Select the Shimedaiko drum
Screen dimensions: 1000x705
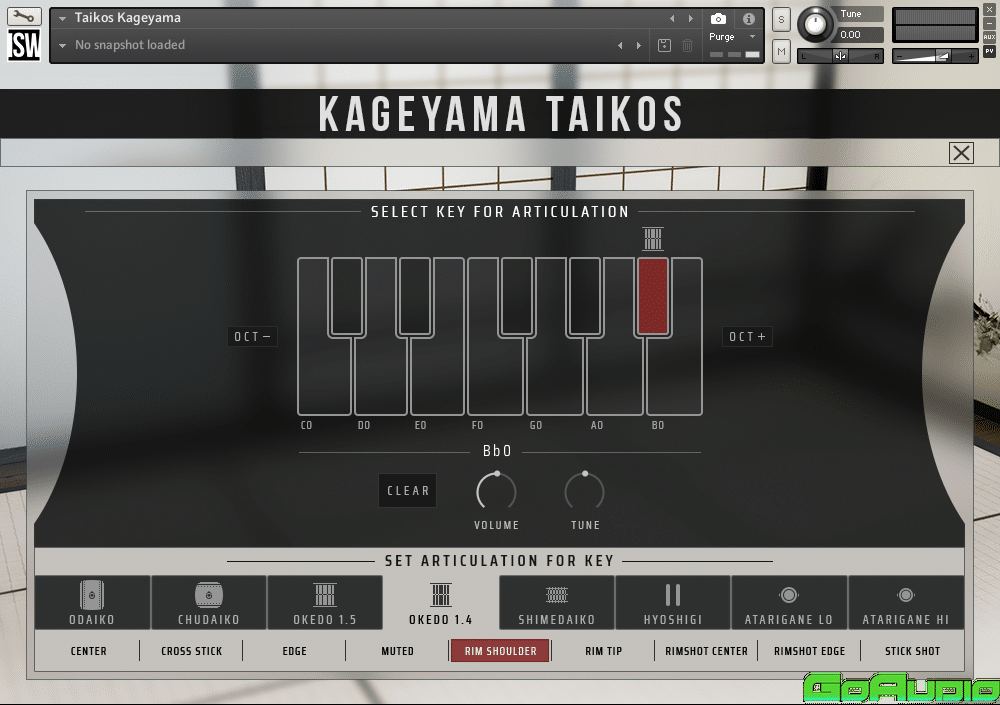point(557,602)
